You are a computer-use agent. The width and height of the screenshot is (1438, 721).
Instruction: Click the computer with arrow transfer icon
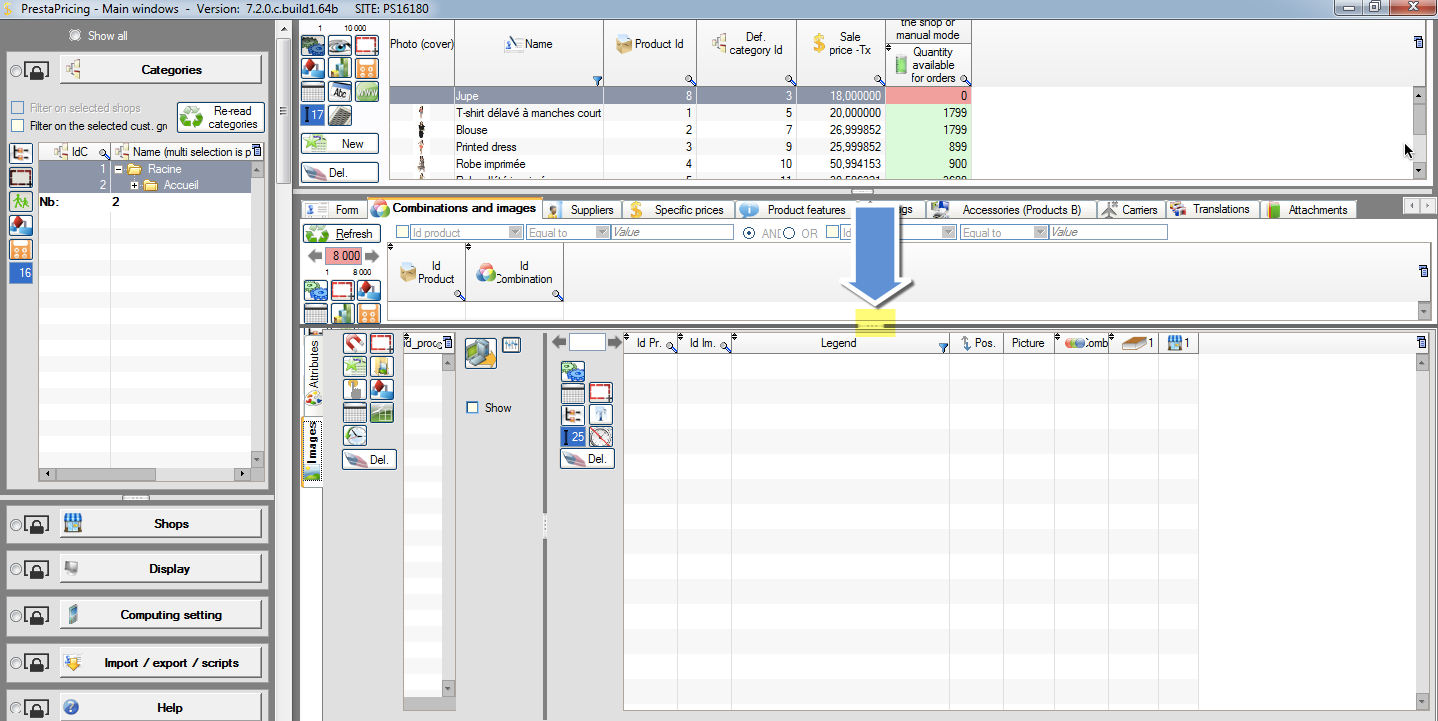[480, 352]
